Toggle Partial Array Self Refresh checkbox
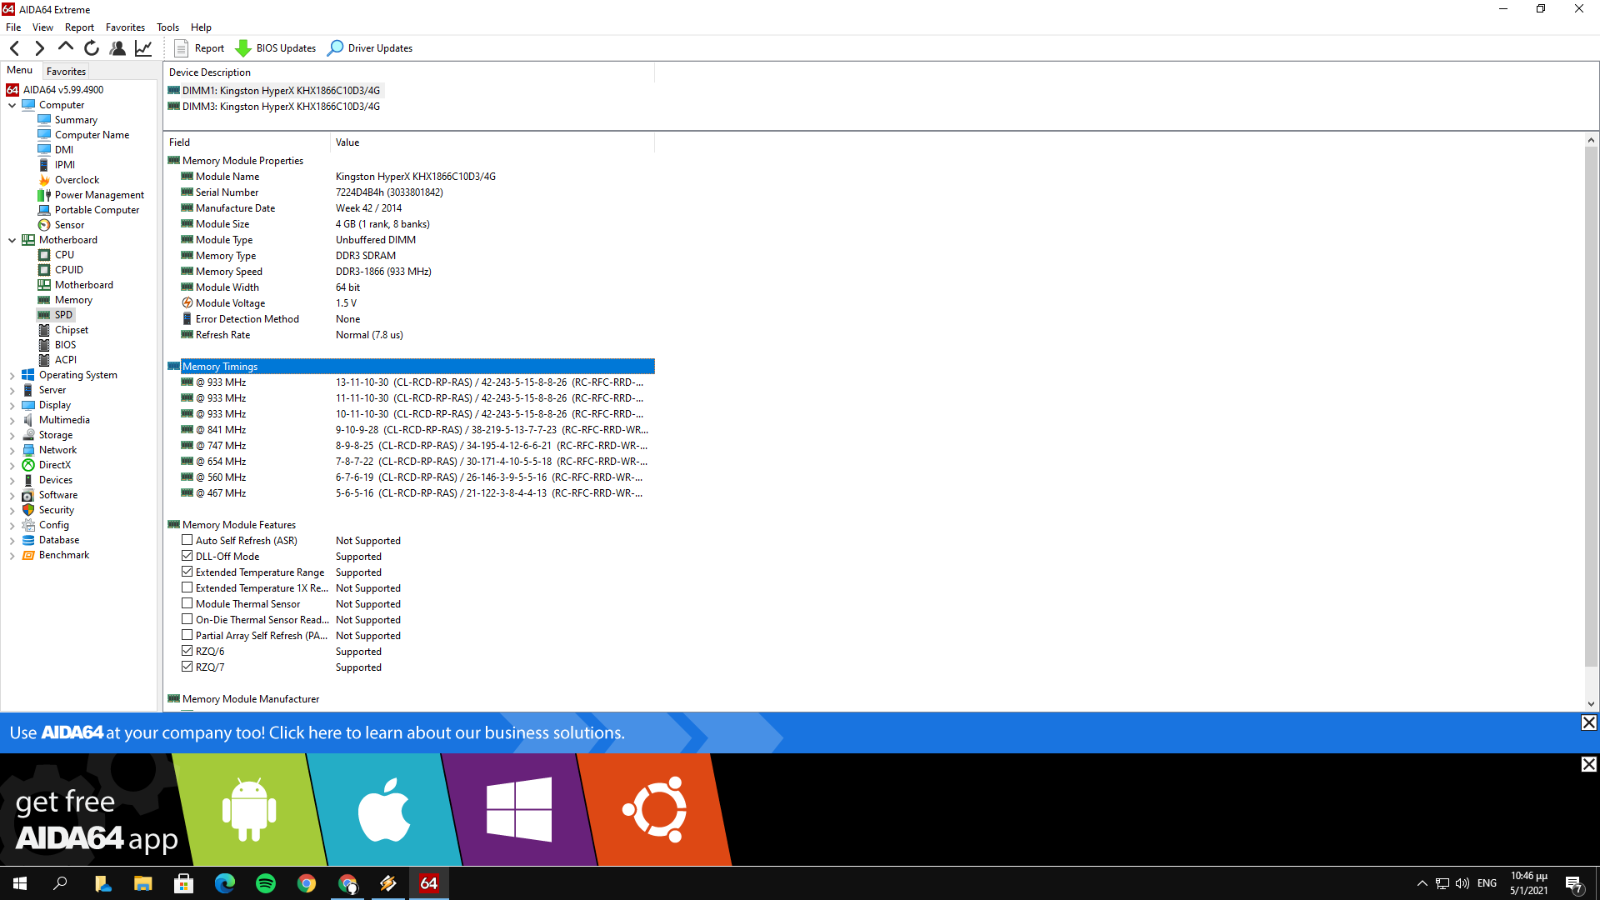This screenshot has width=1600, height=900. (x=187, y=635)
